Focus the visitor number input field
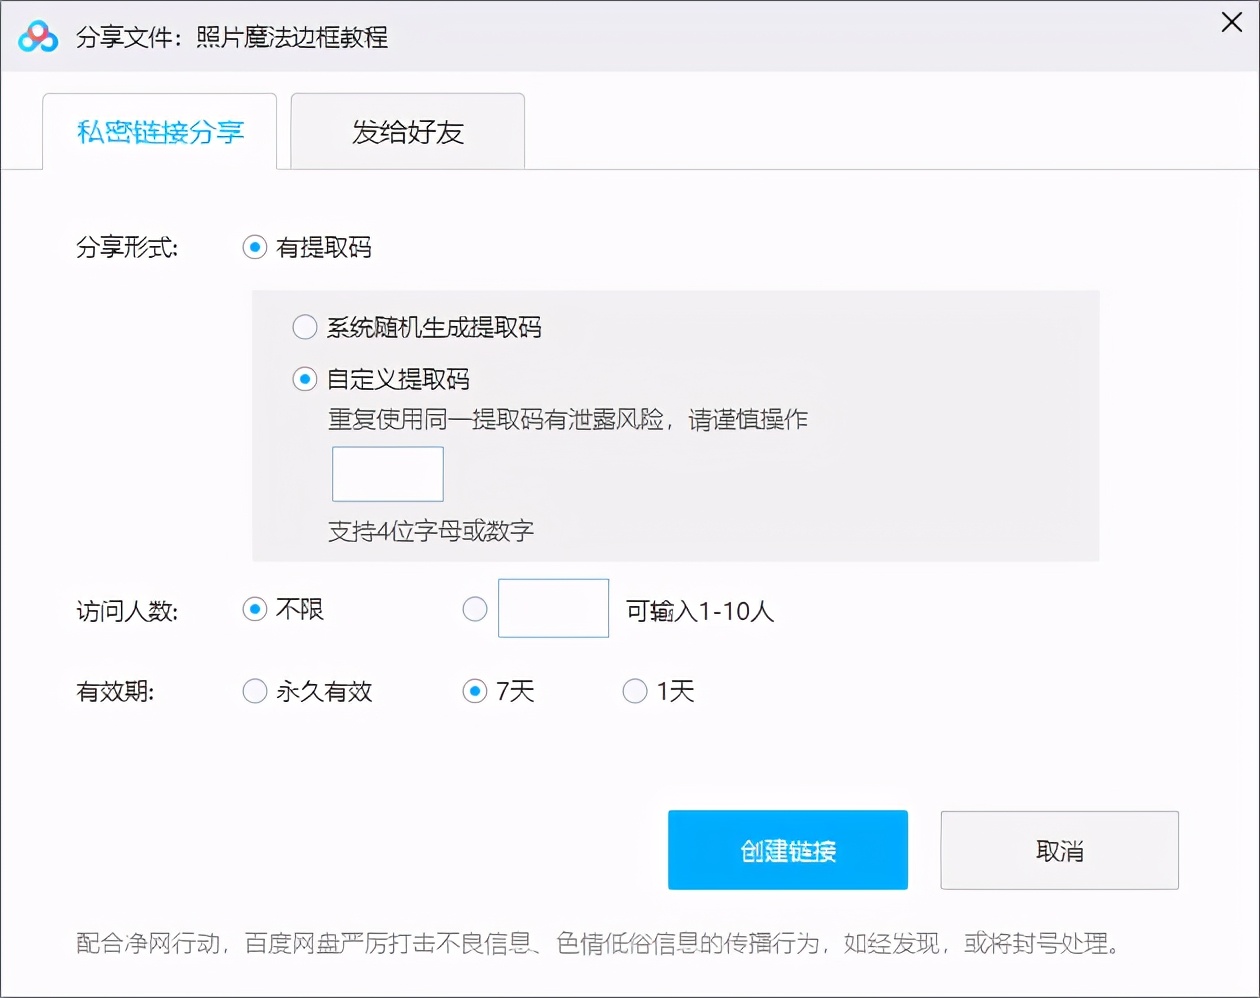 point(553,608)
